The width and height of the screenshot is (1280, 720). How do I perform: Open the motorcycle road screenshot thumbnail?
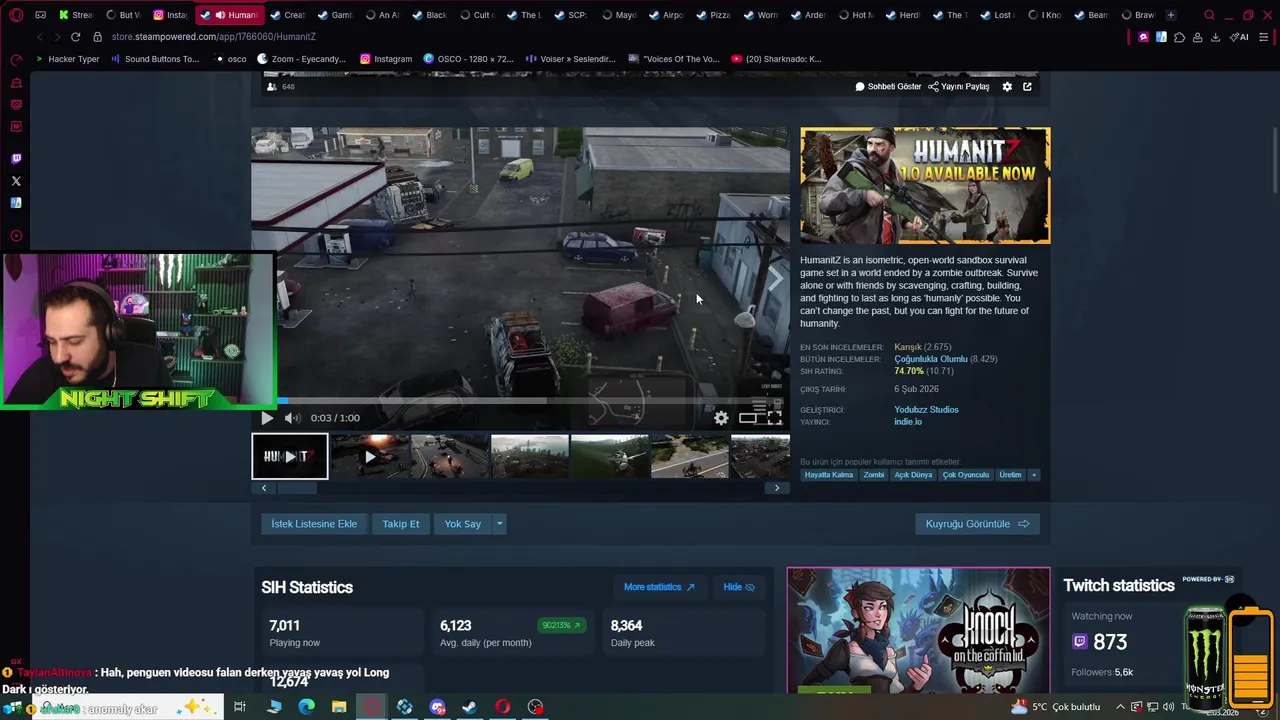(x=690, y=456)
